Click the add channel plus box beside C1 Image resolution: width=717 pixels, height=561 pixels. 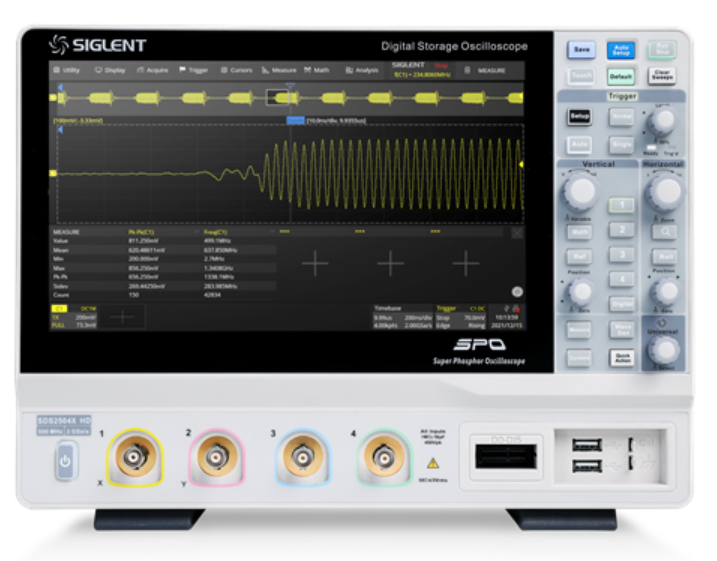[122, 314]
